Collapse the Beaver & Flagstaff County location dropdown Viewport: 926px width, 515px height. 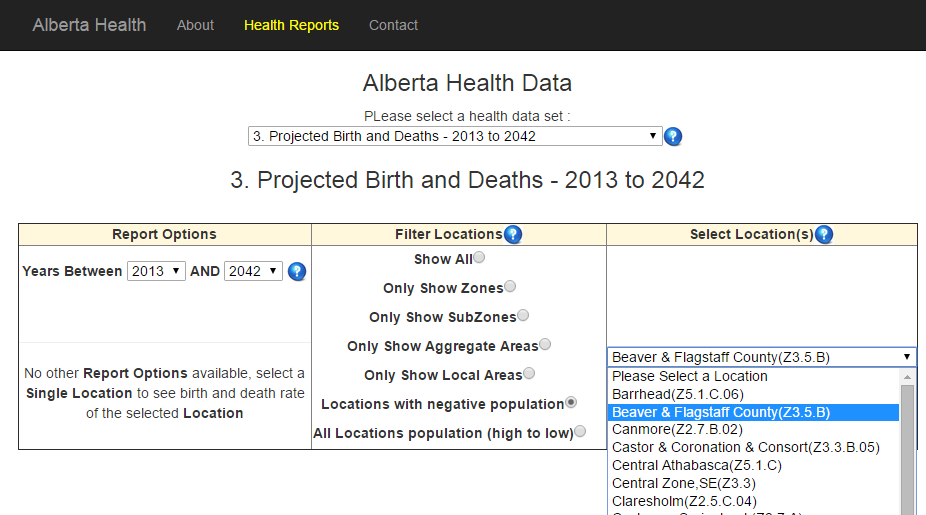click(x=761, y=357)
